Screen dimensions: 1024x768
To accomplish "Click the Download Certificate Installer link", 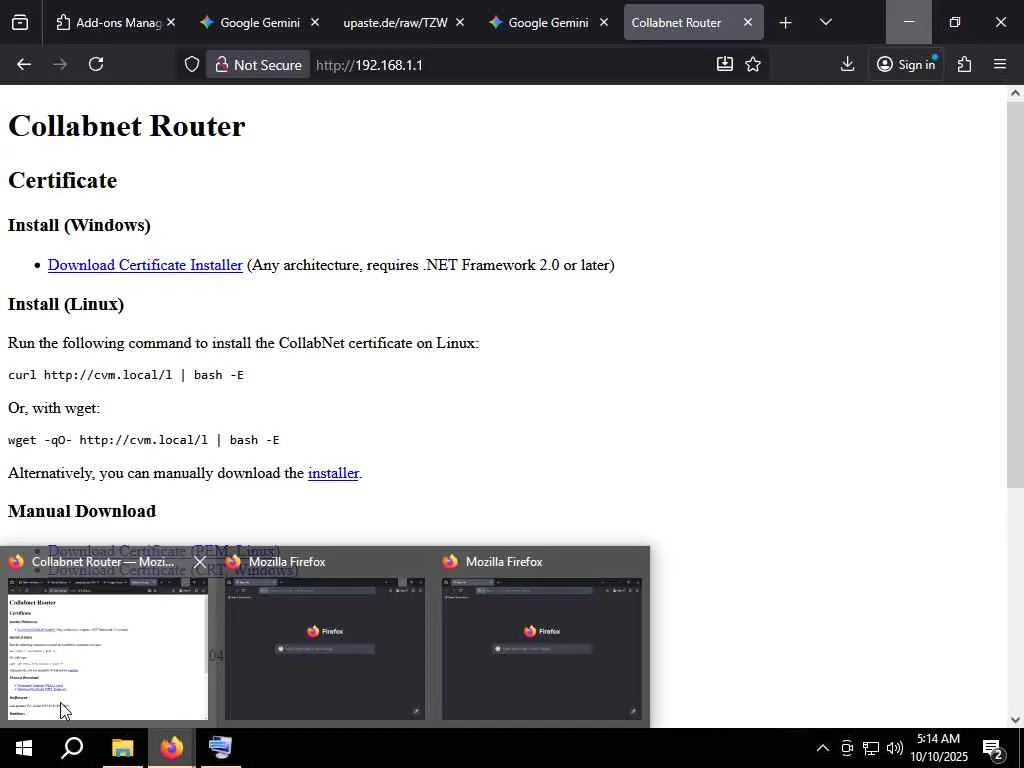I will click(145, 264).
